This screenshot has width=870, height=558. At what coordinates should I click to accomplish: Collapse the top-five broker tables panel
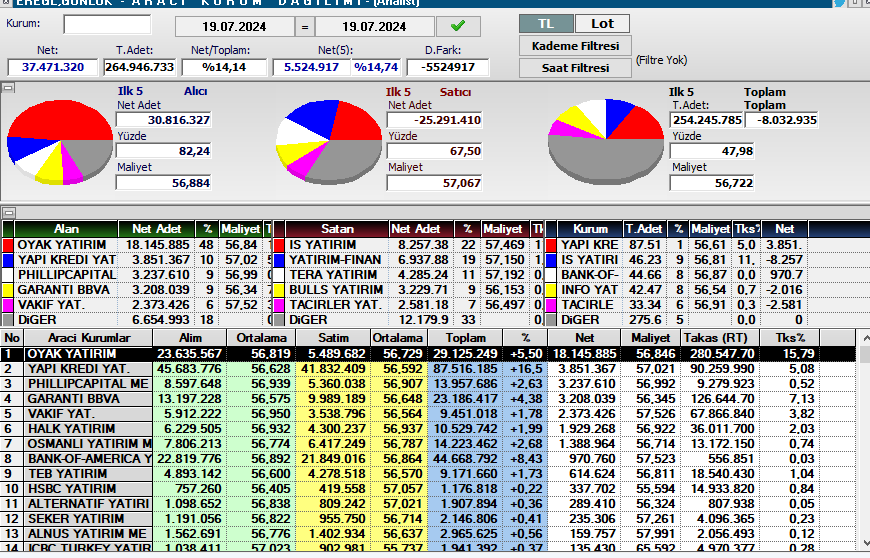click(8, 212)
